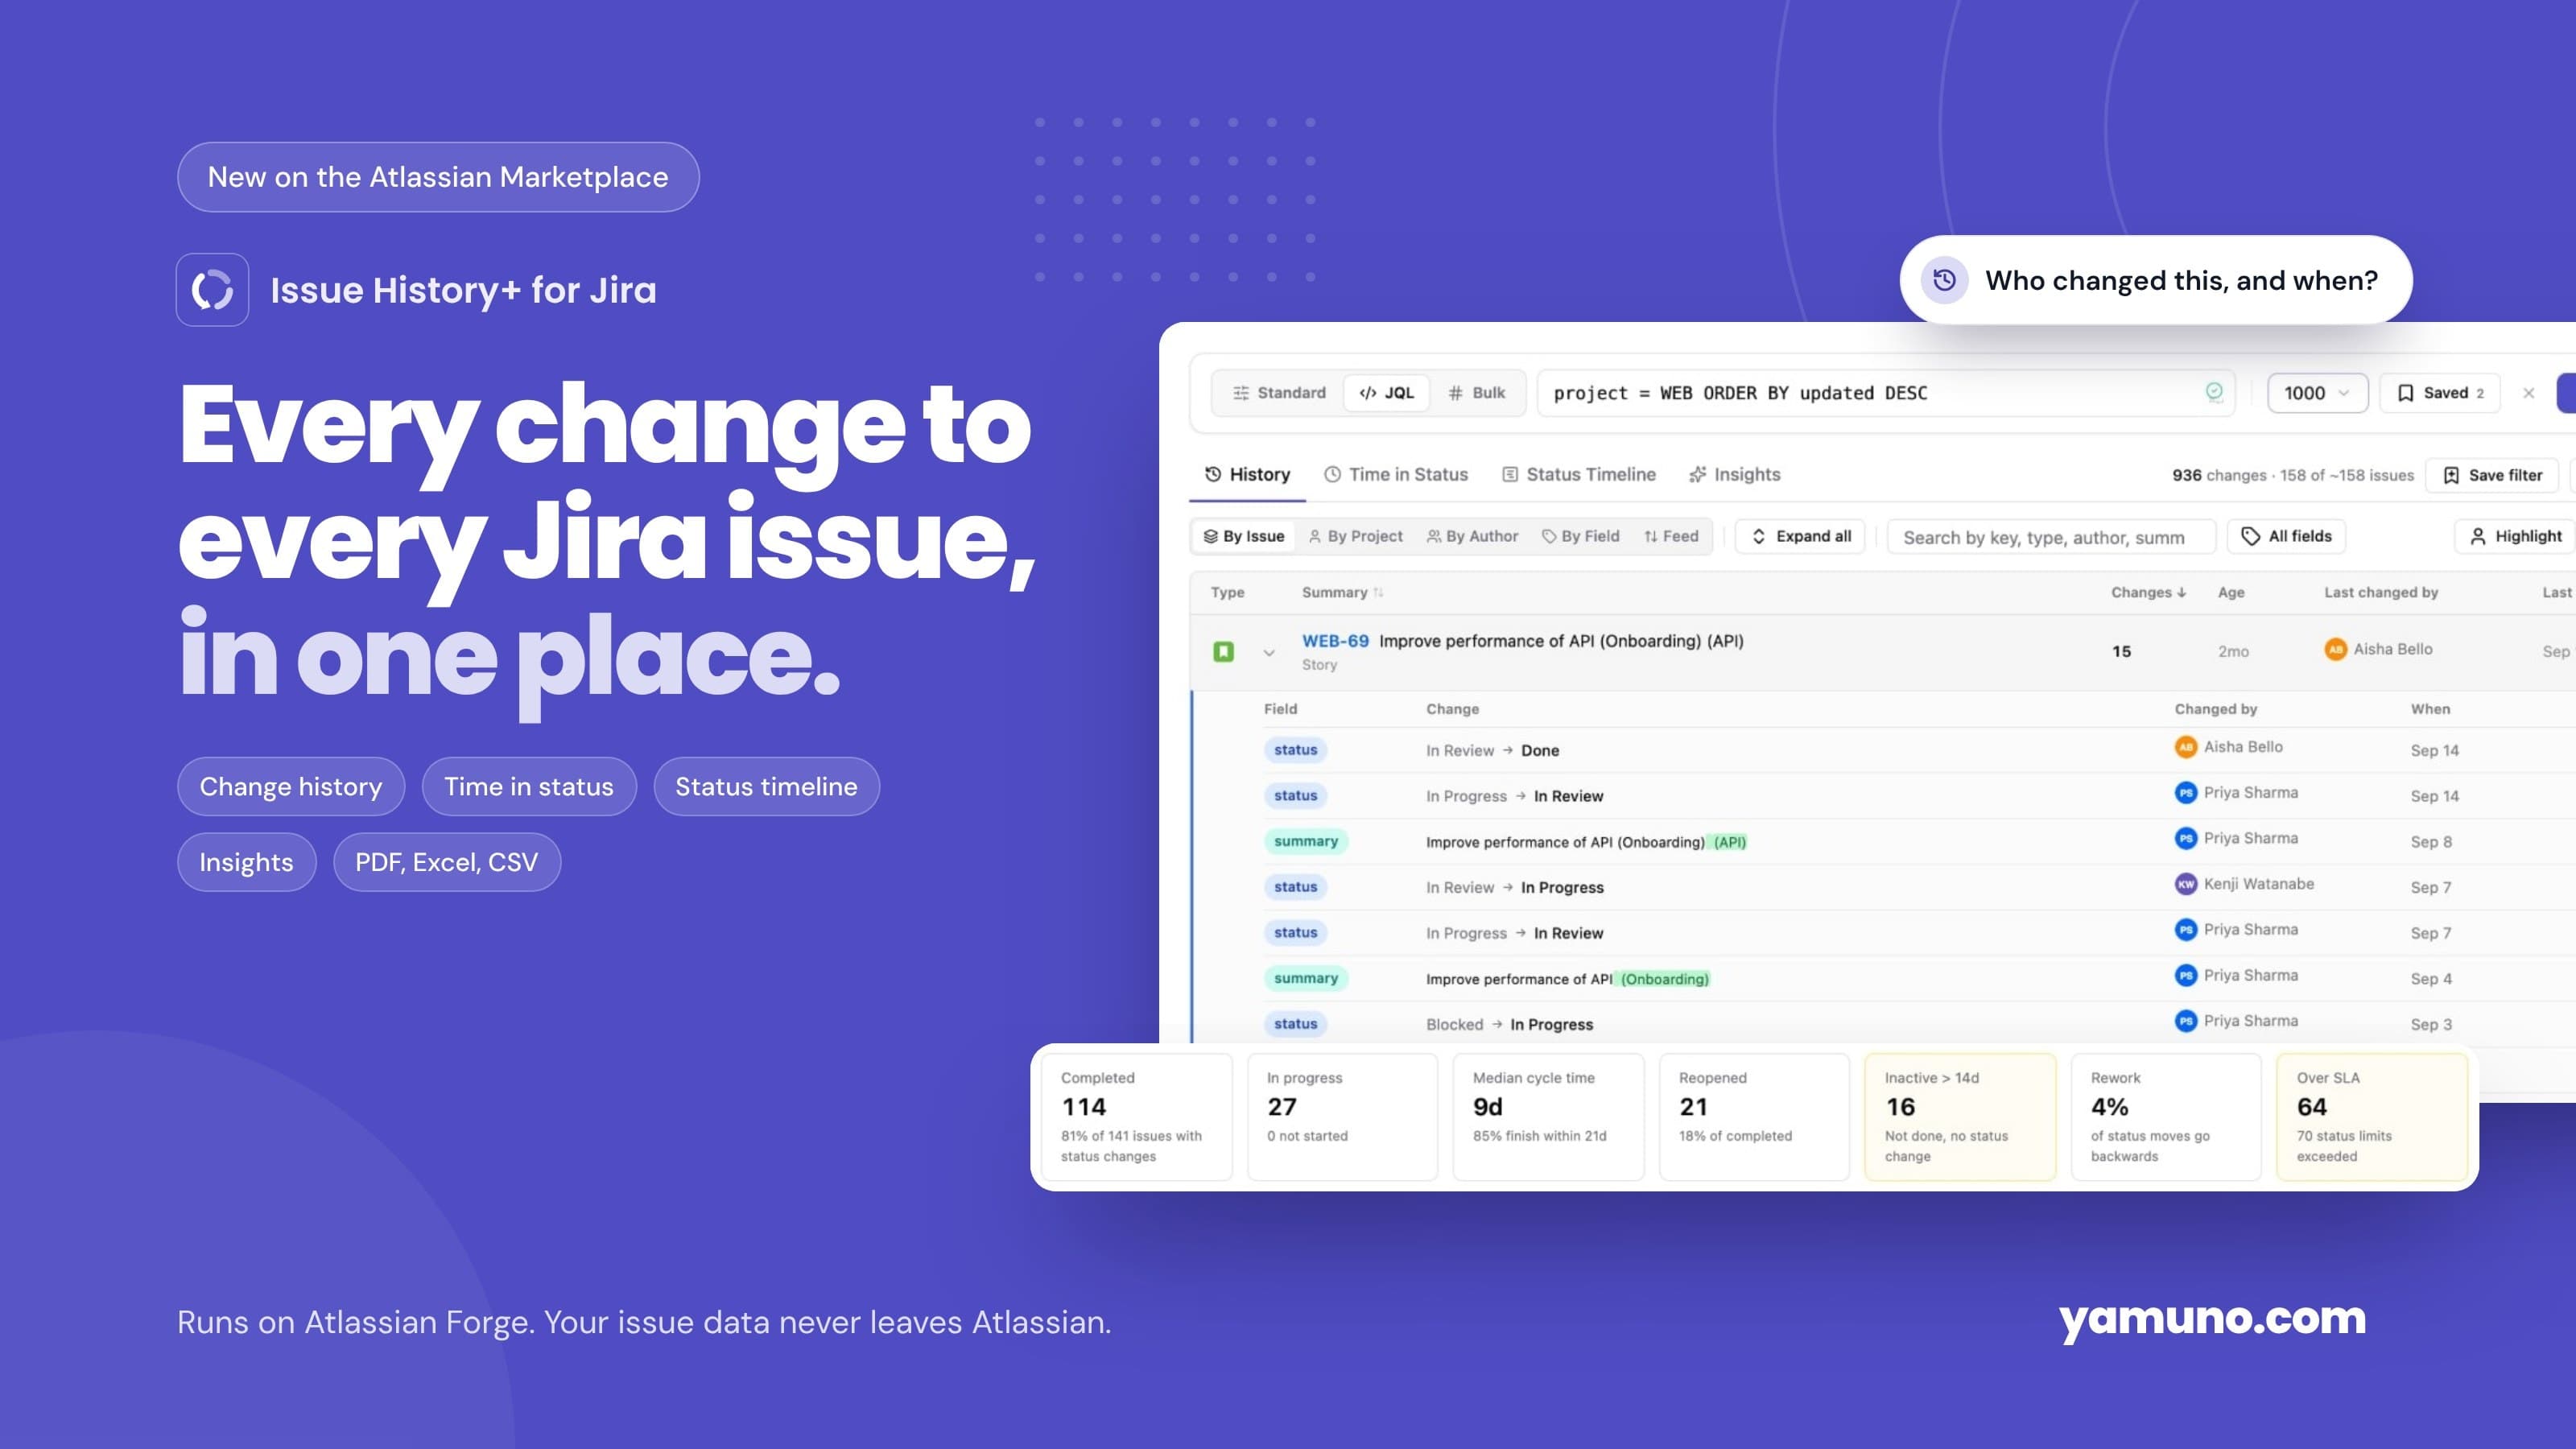Click the Inactive > 14d stat card
The image size is (2576, 1449).
point(1960,1116)
